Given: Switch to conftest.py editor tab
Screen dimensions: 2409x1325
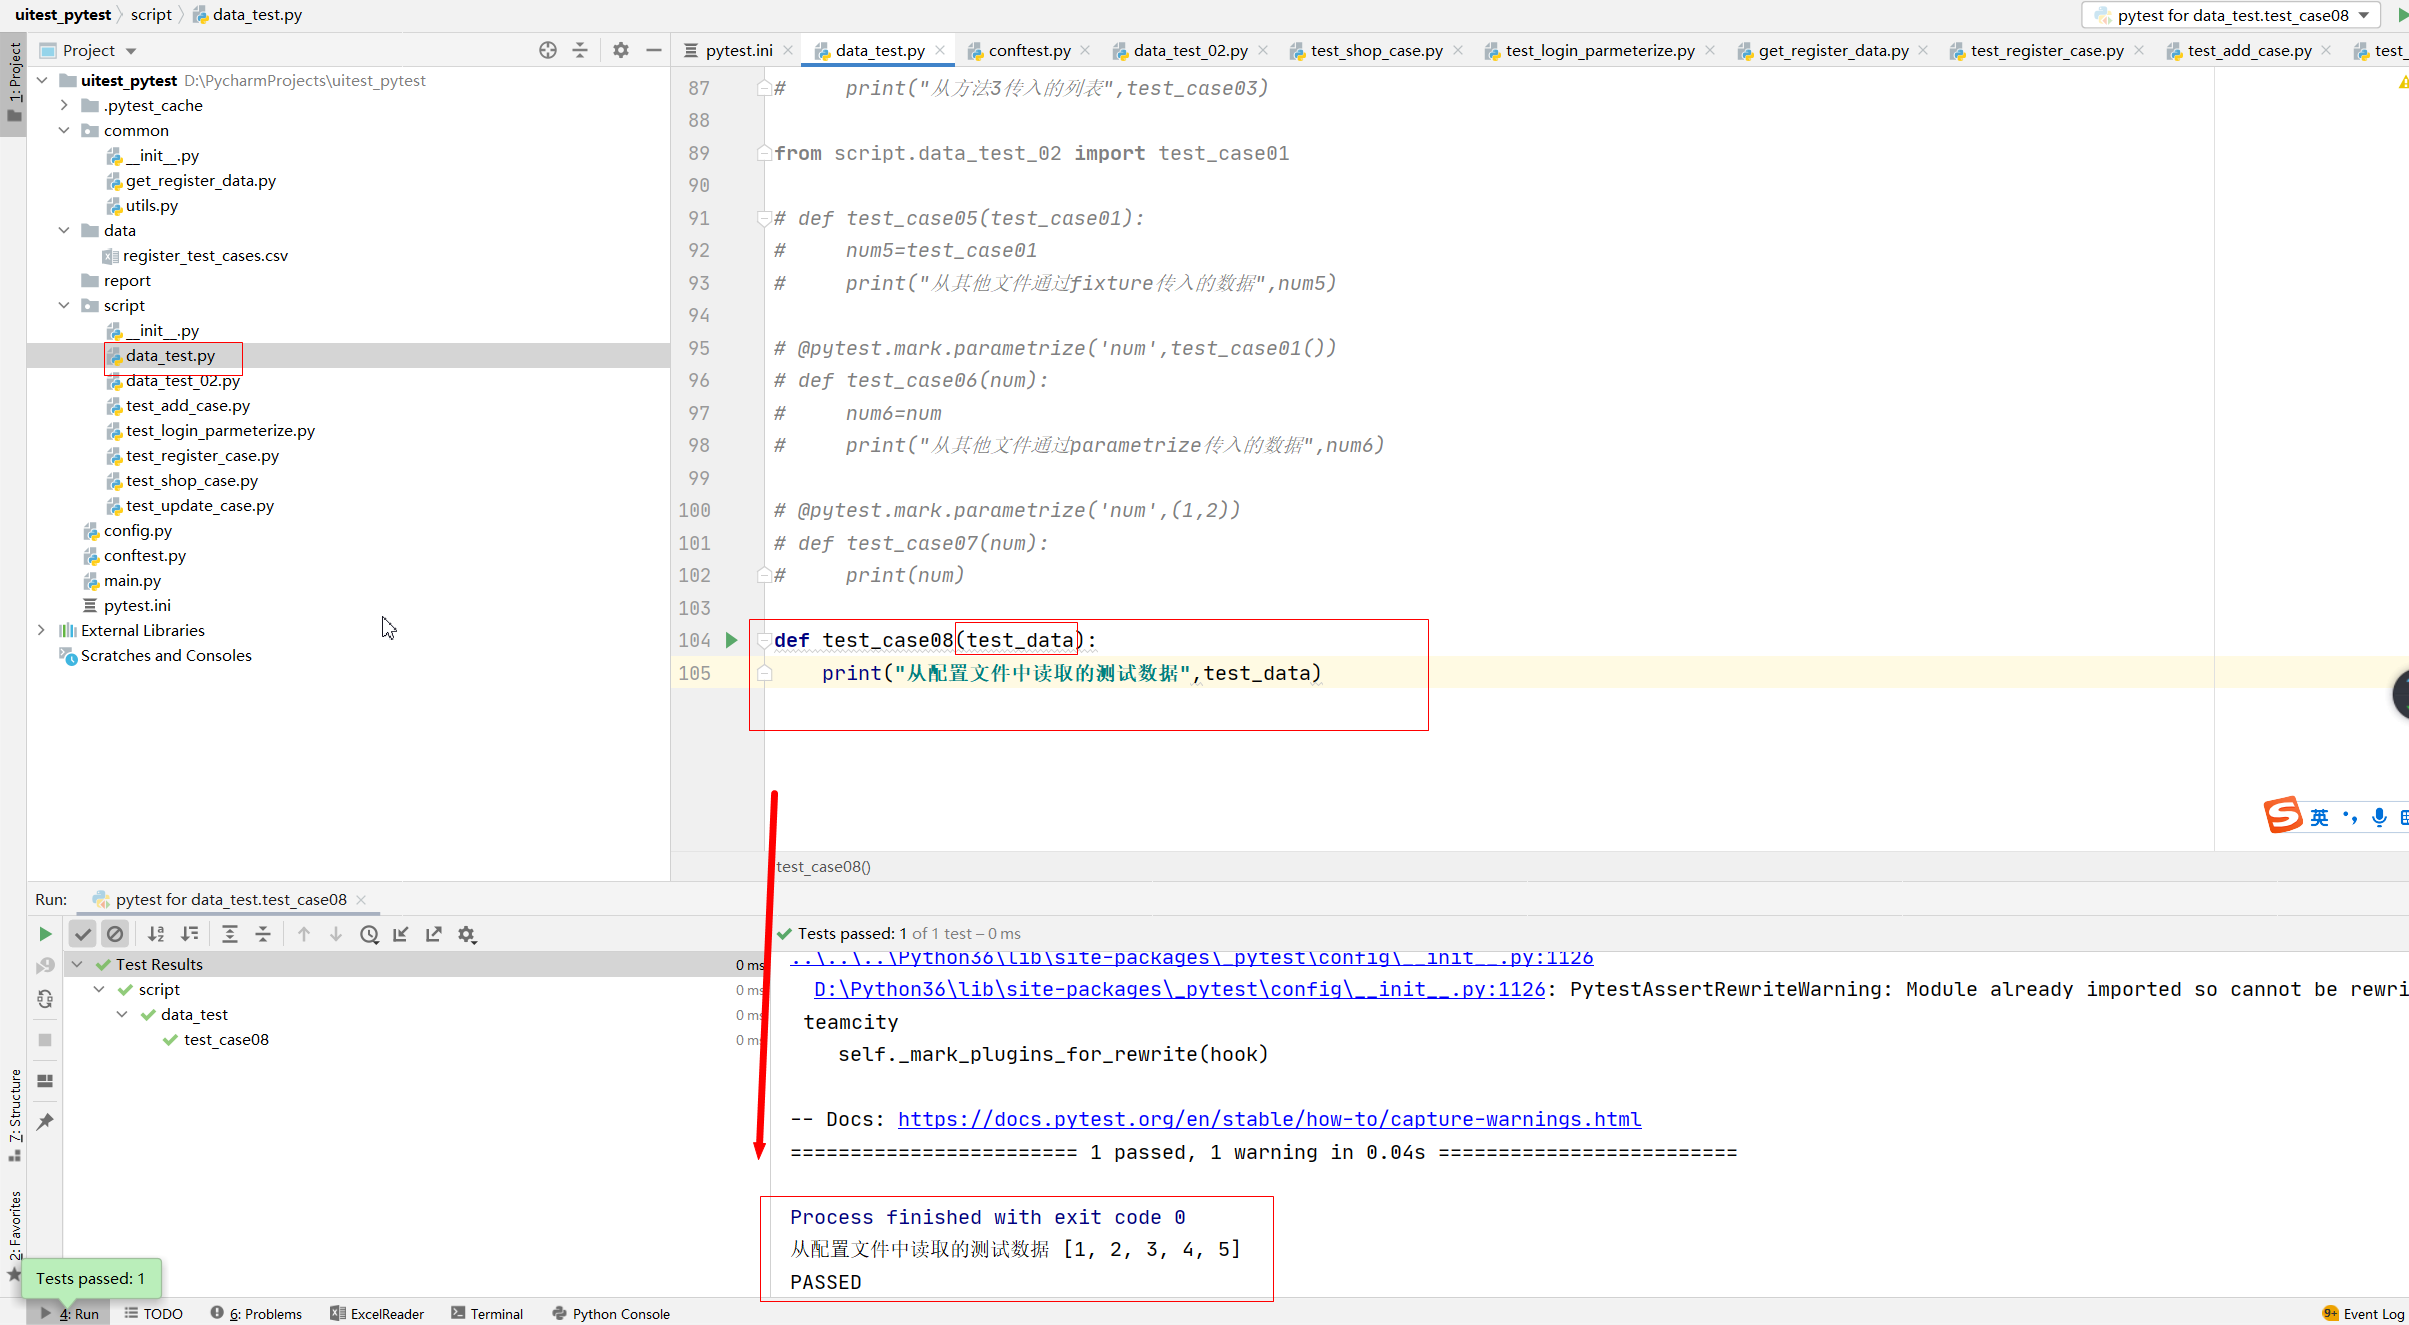Looking at the screenshot, I should [x=1028, y=50].
